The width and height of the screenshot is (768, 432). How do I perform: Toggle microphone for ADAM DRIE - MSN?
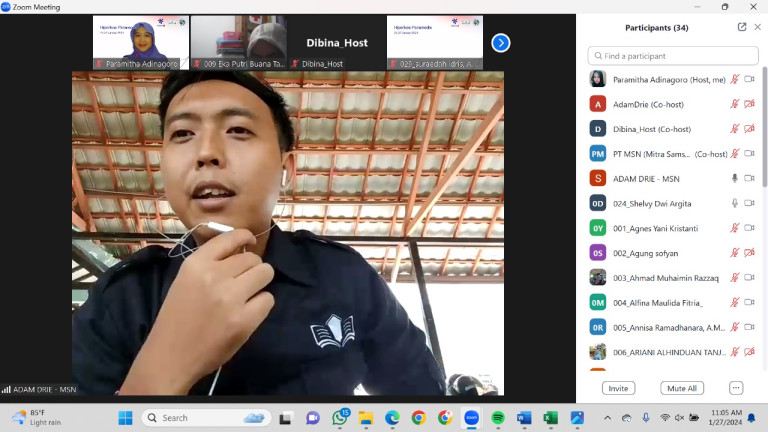735,178
